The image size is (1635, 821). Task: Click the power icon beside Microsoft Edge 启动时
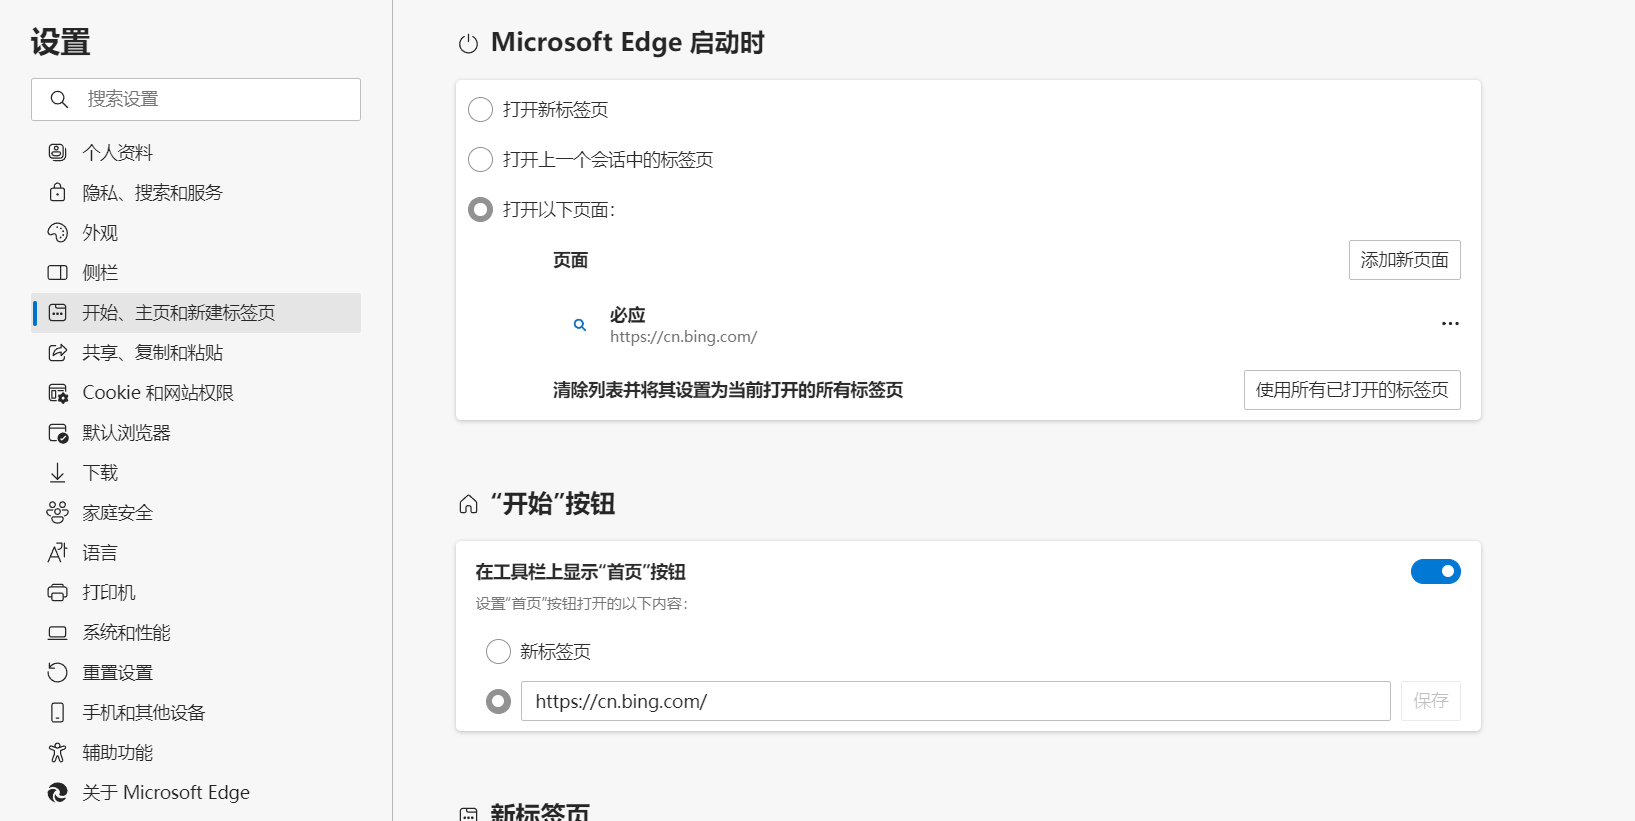[468, 44]
